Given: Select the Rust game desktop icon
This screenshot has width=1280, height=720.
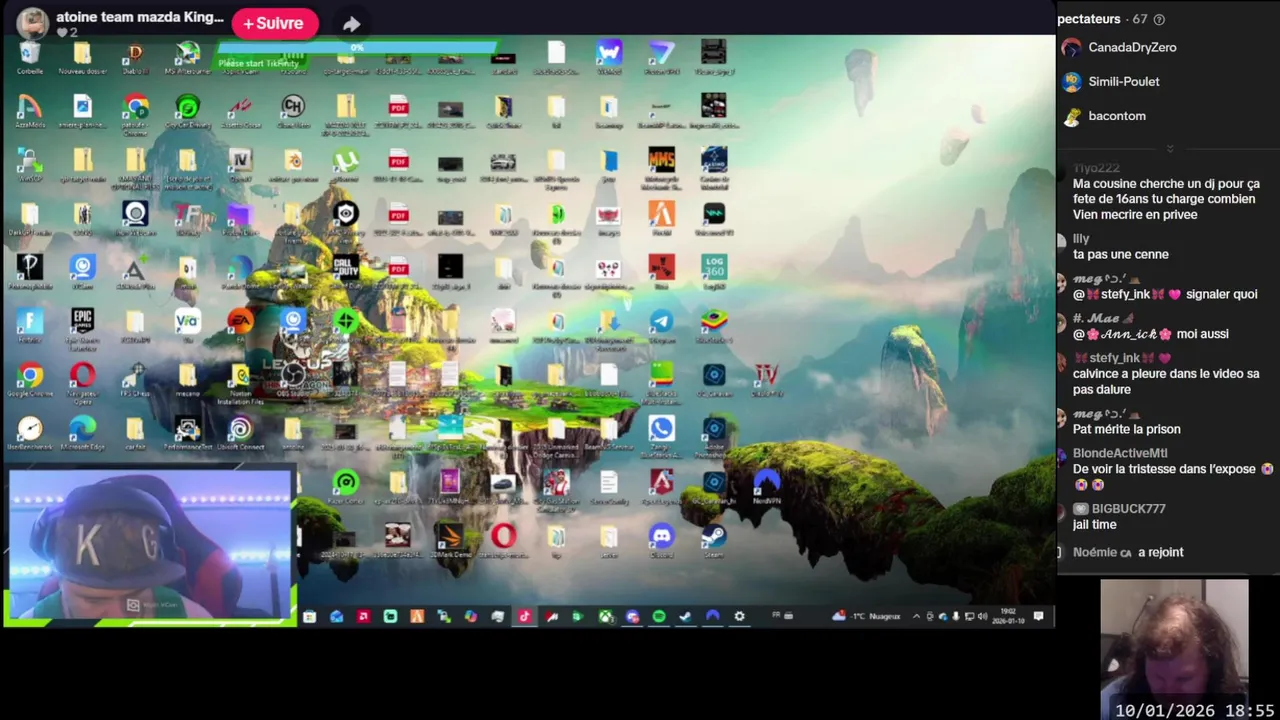Looking at the screenshot, I should (661, 272).
